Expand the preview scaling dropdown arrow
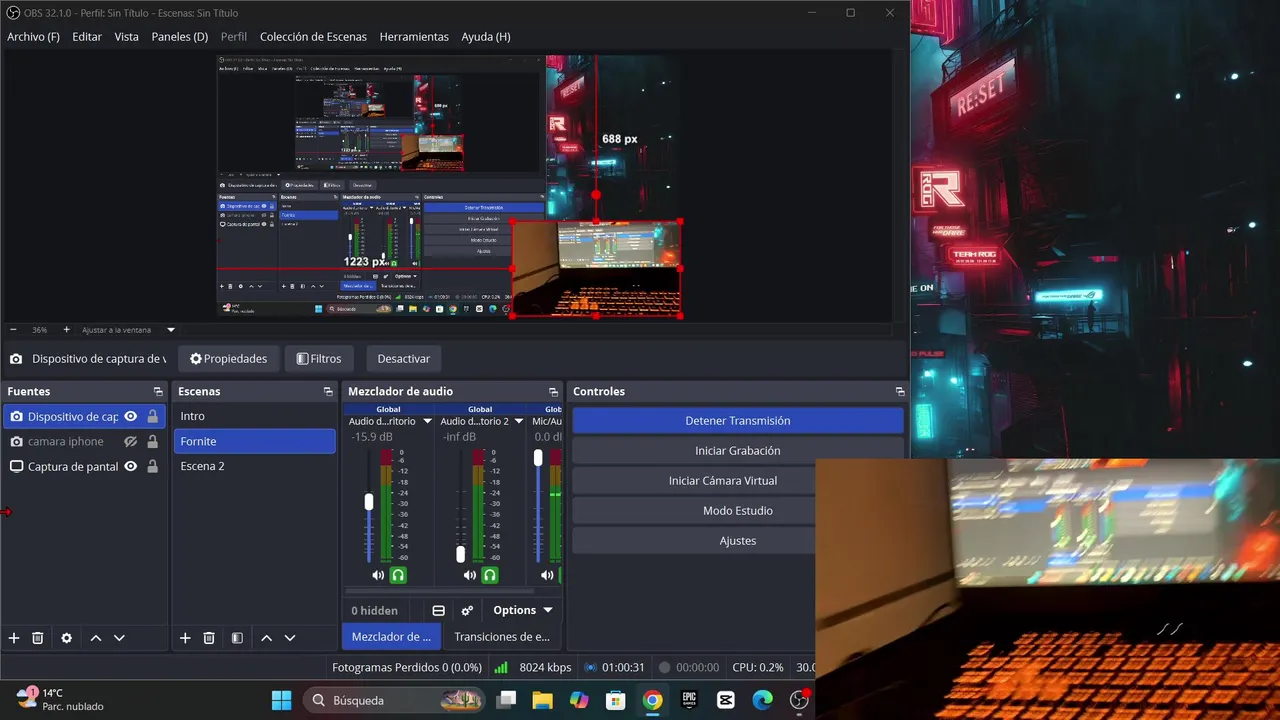The image size is (1280, 720). [x=171, y=330]
